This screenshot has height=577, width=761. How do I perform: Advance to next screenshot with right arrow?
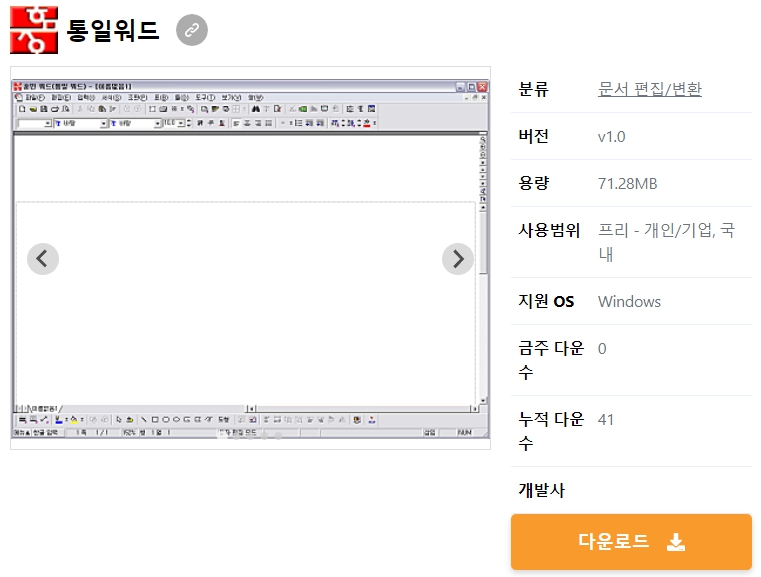(x=458, y=259)
